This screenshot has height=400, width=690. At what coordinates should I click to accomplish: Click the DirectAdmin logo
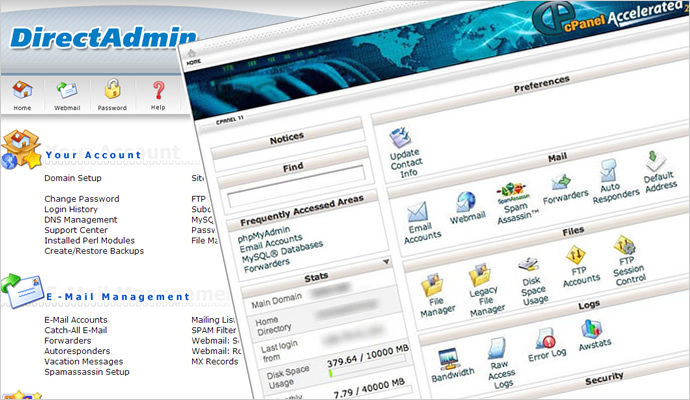click(103, 37)
